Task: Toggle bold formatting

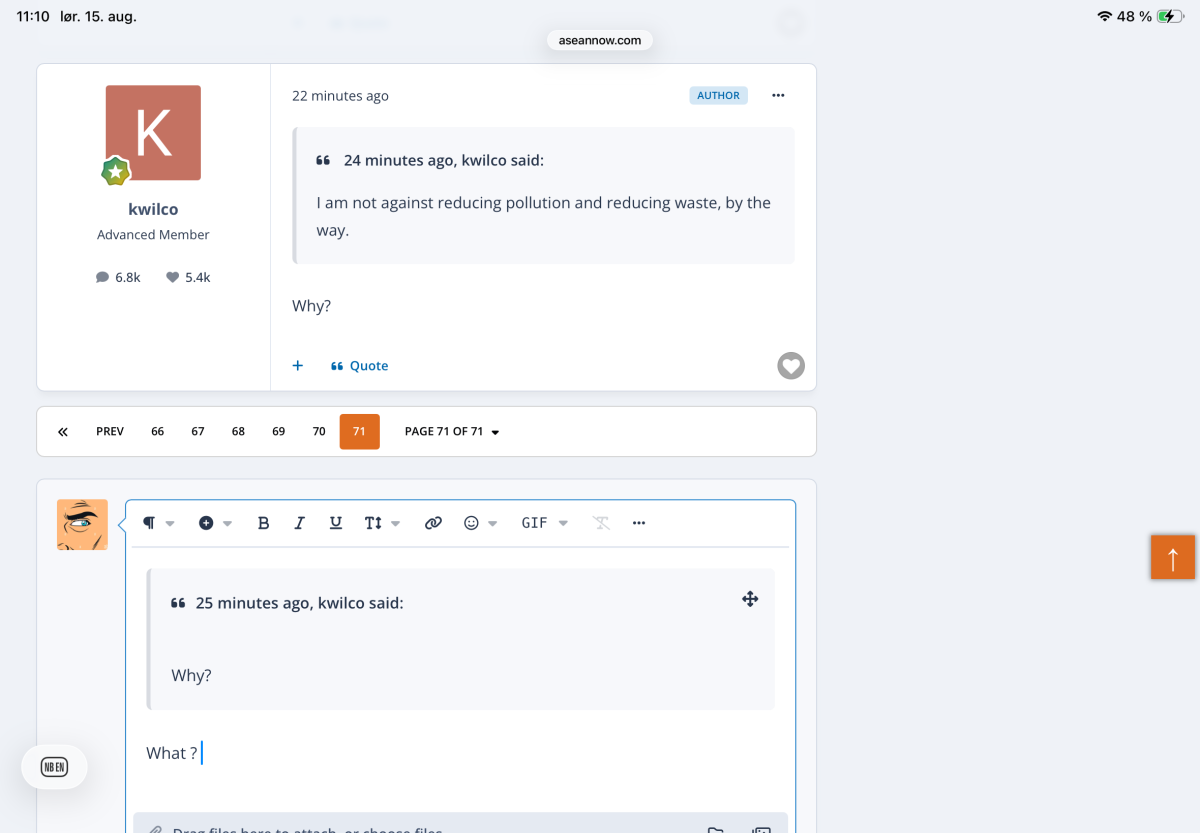Action: tap(264, 523)
